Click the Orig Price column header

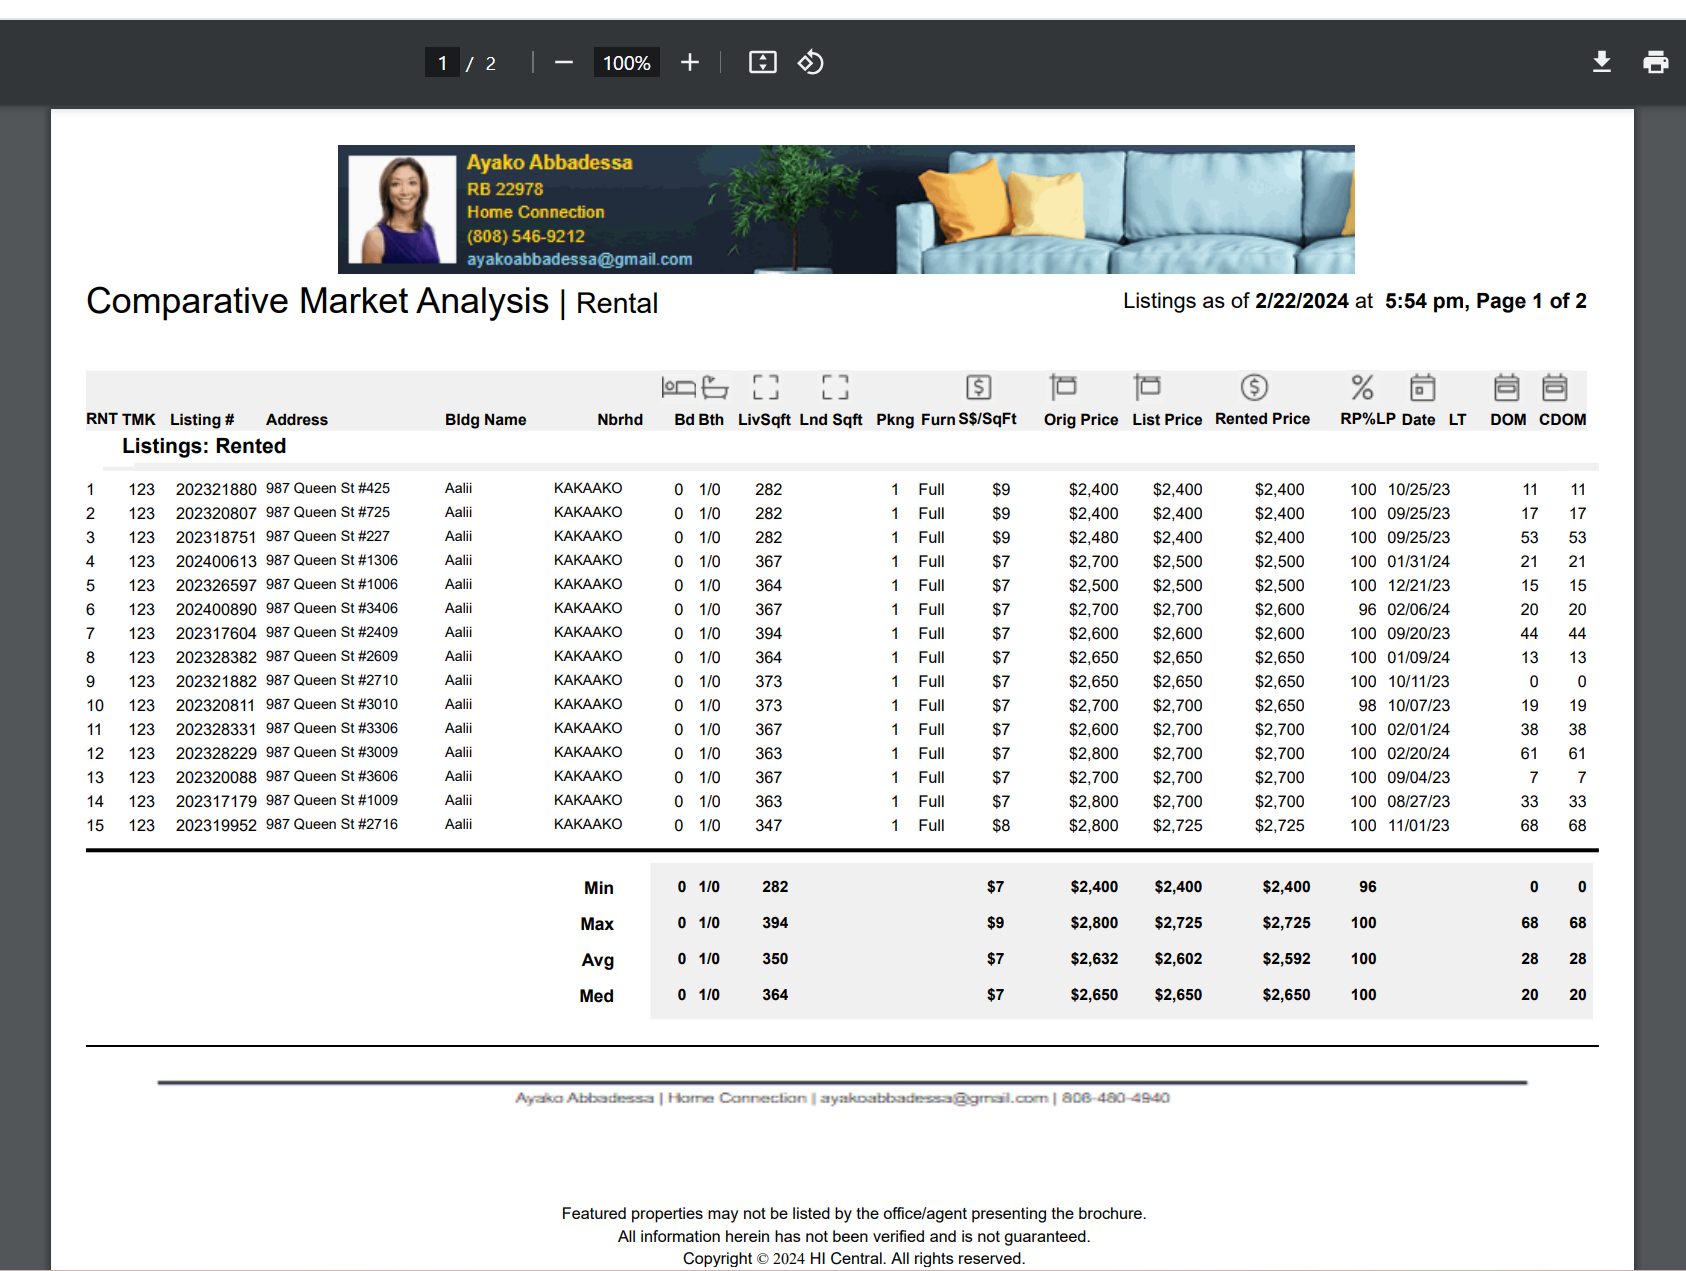(1080, 420)
